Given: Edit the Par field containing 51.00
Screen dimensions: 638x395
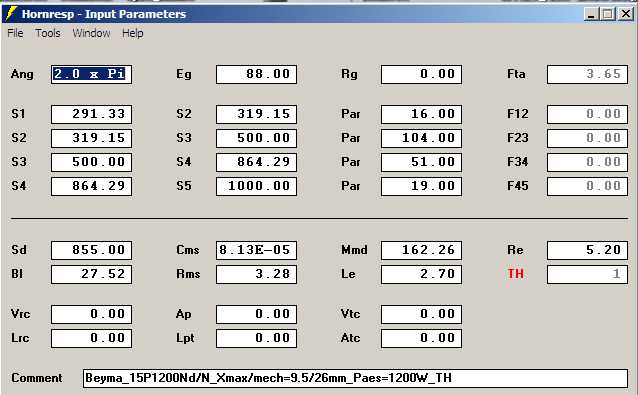Looking at the screenshot, I should tap(421, 162).
